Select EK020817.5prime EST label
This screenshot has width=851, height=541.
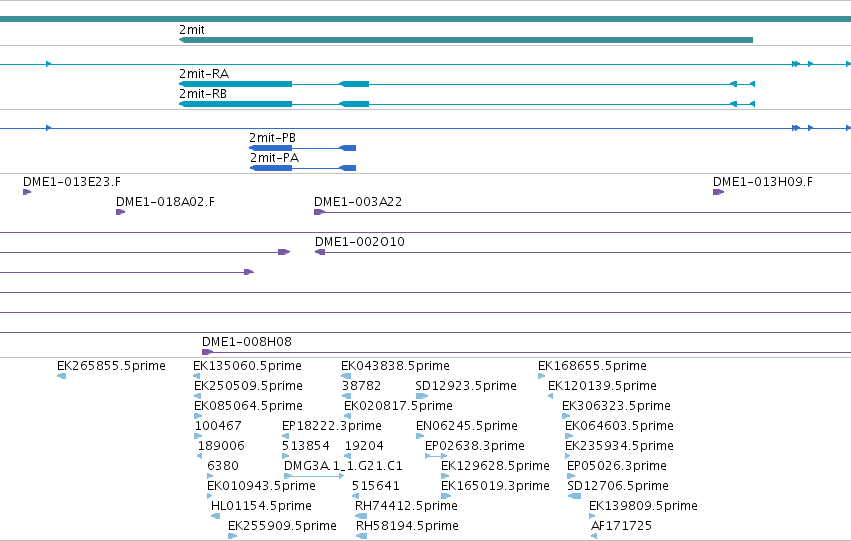(x=398, y=406)
